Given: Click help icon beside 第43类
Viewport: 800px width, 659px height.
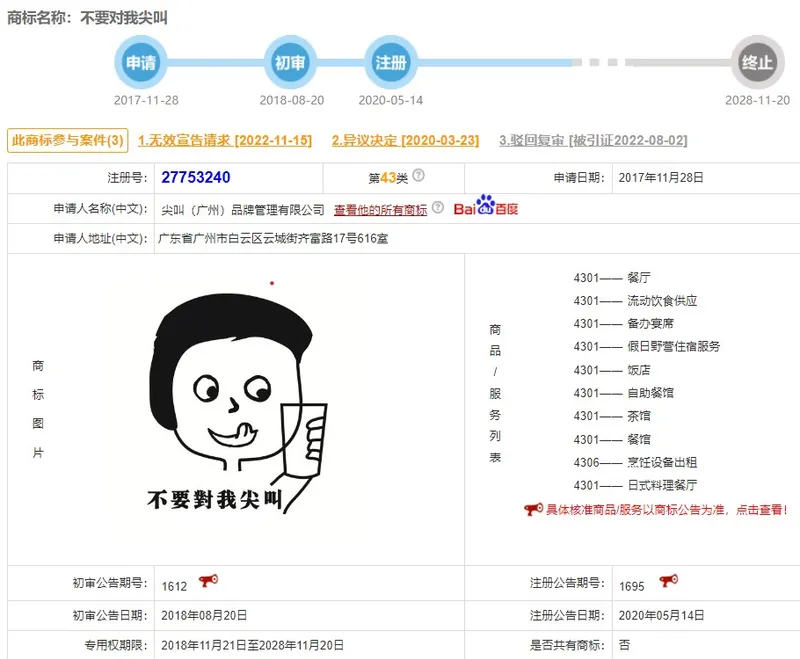Looking at the screenshot, I should click(x=418, y=175).
